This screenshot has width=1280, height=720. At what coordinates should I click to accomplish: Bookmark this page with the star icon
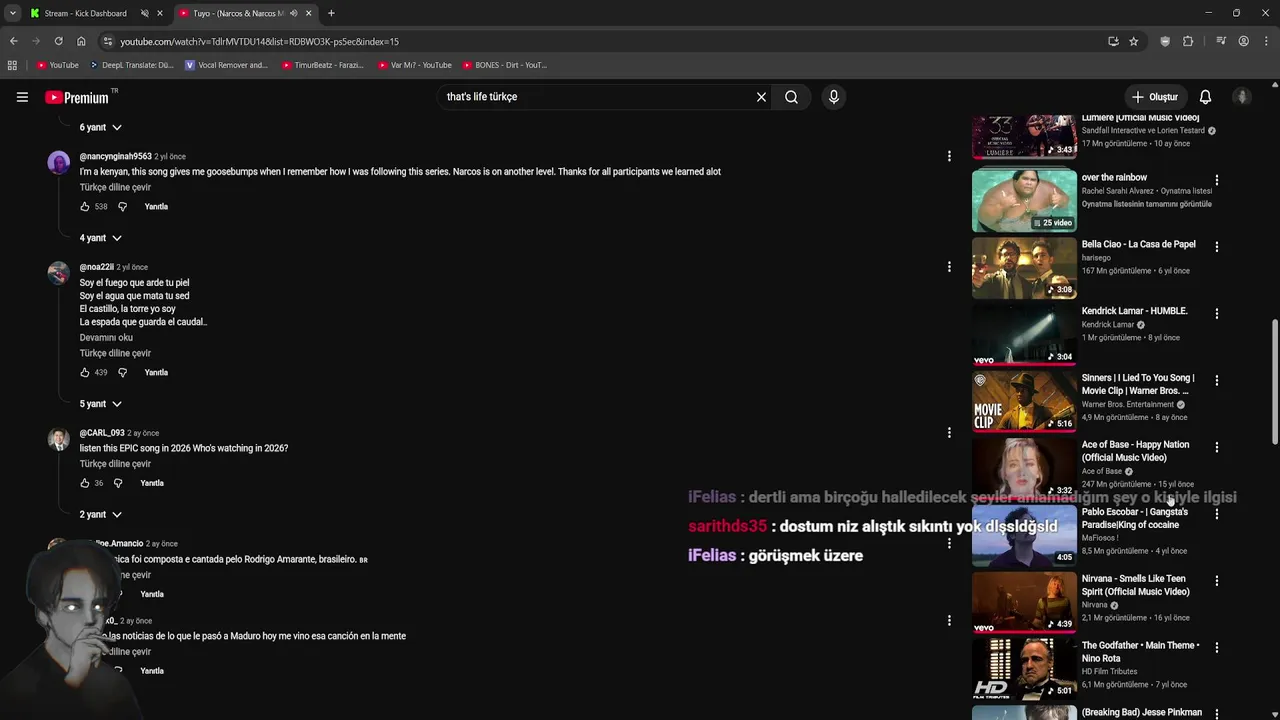[x=1133, y=41]
